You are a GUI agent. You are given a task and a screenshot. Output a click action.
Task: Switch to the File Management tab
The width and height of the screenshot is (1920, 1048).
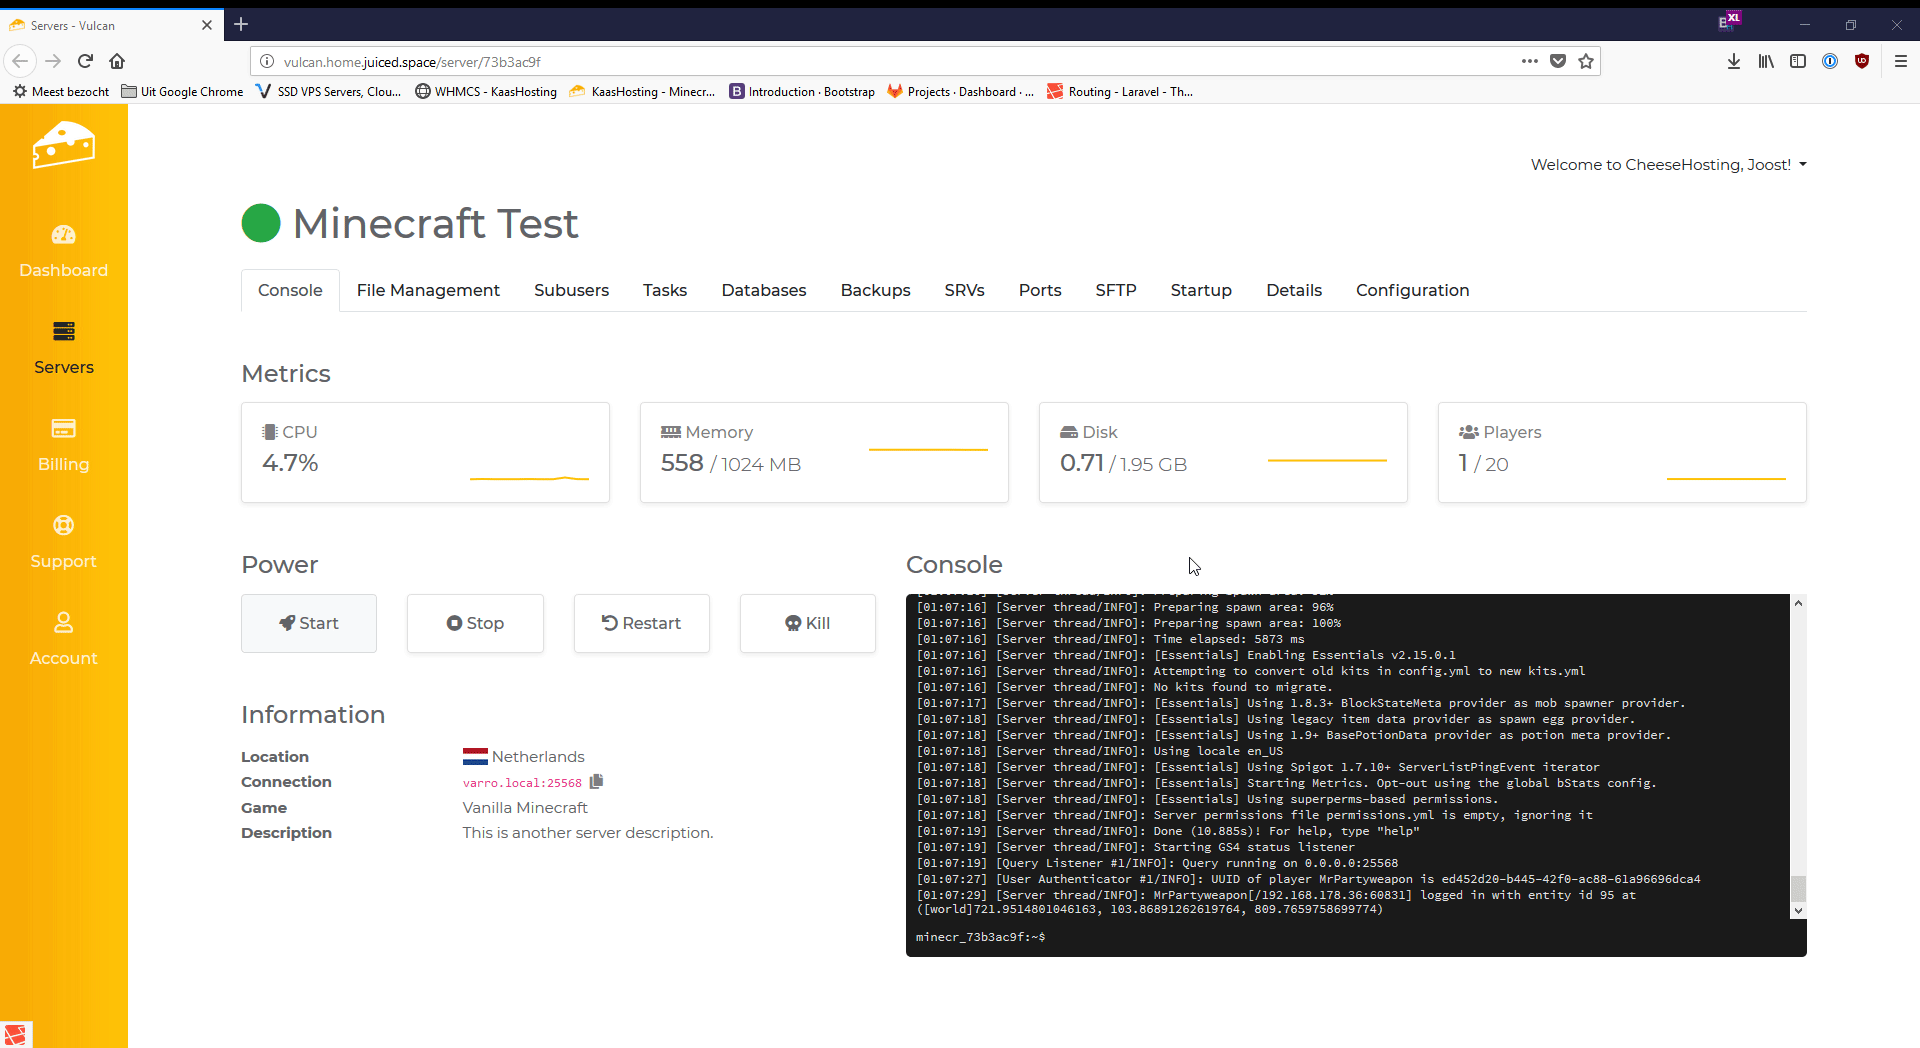pos(428,291)
